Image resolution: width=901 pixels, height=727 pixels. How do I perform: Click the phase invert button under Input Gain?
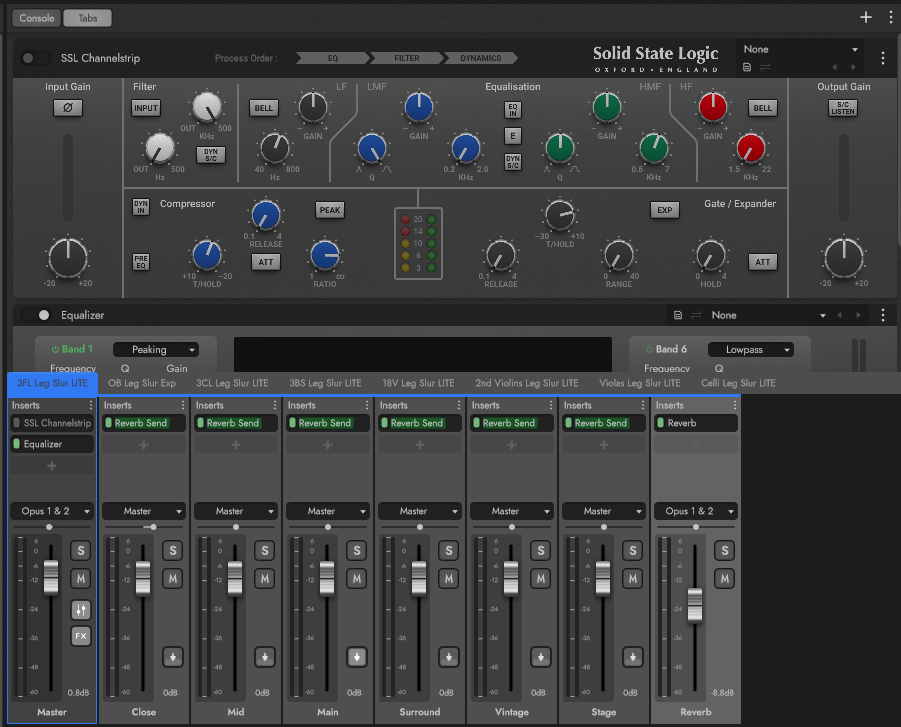click(x=68, y=108)
